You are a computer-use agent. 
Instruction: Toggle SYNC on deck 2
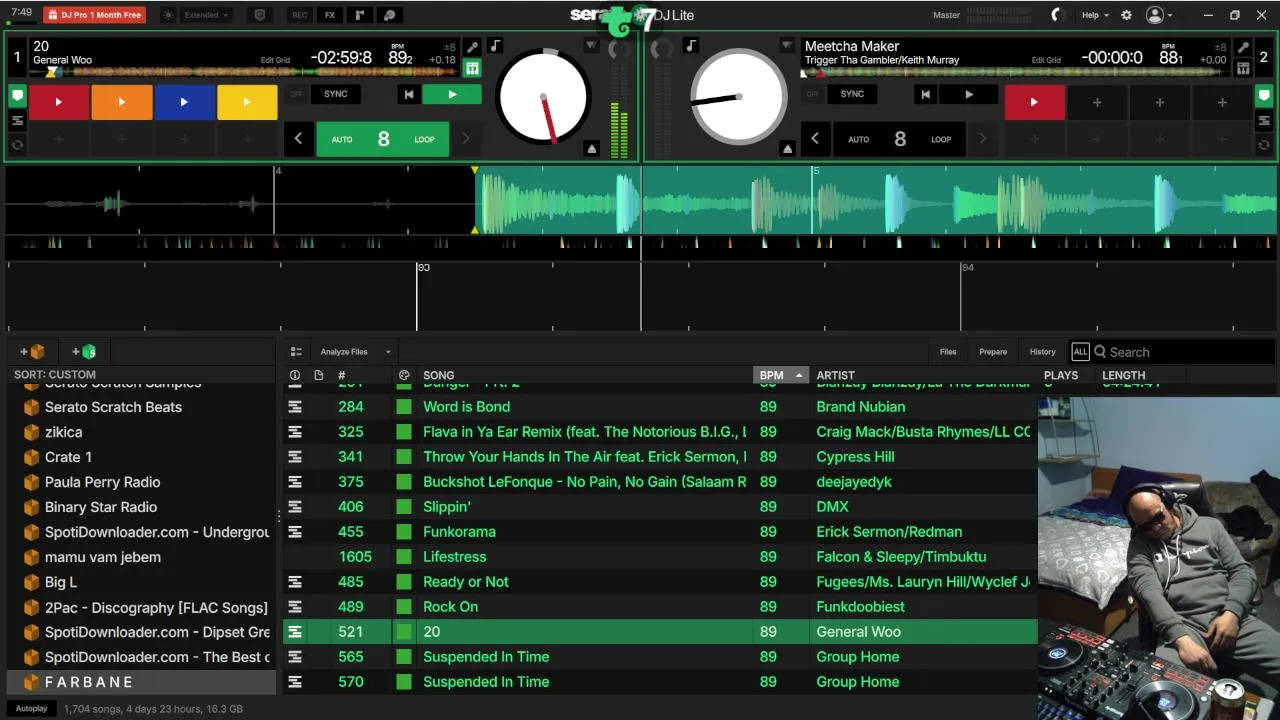pos(852,94)
